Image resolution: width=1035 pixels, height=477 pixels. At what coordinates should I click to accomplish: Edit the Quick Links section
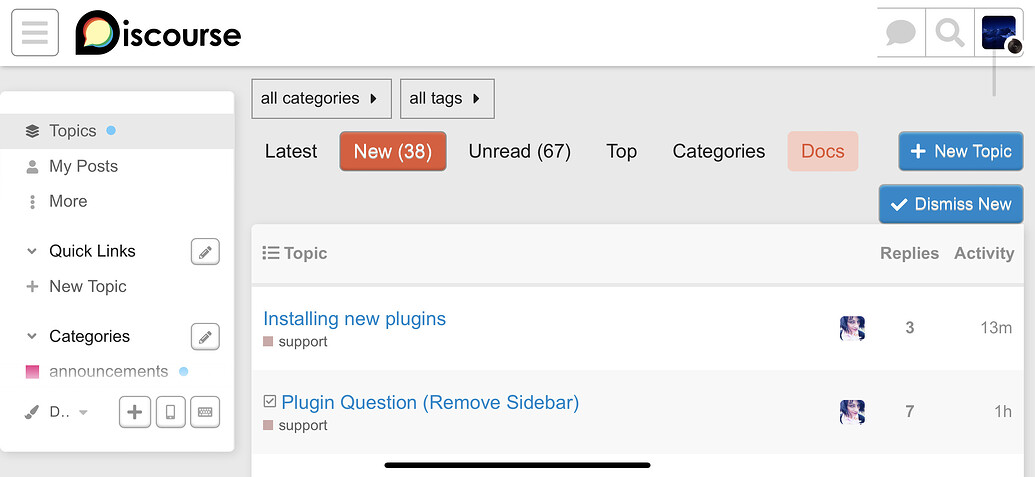[x=205, y=252]
